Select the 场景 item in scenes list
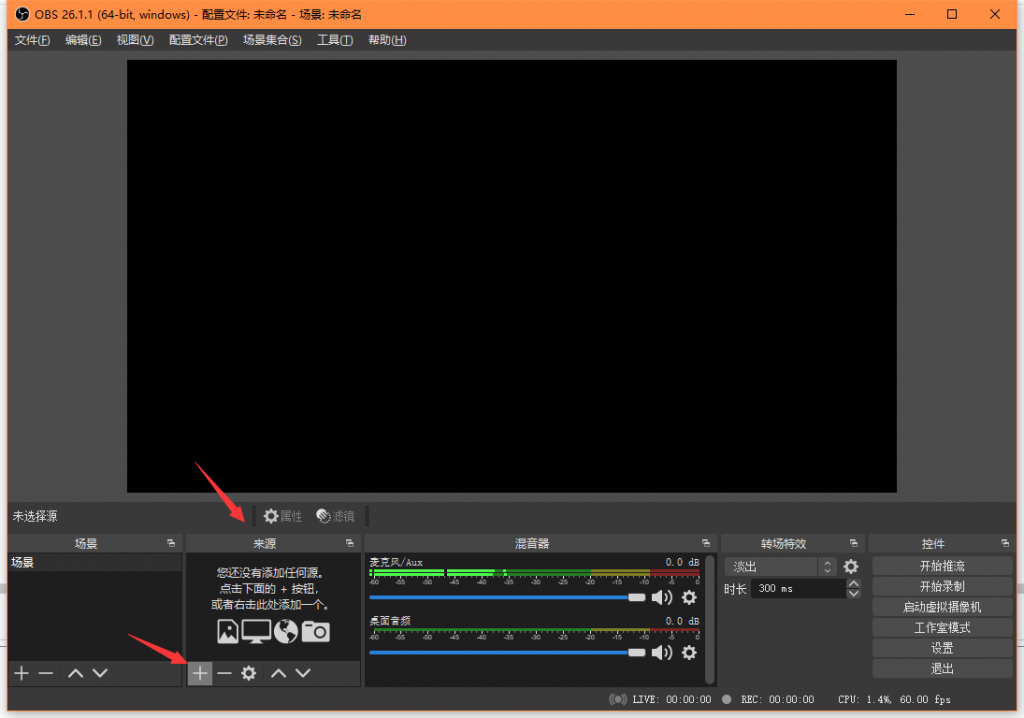Viewport: 1024px width, 718px height. tap(95, 563)
